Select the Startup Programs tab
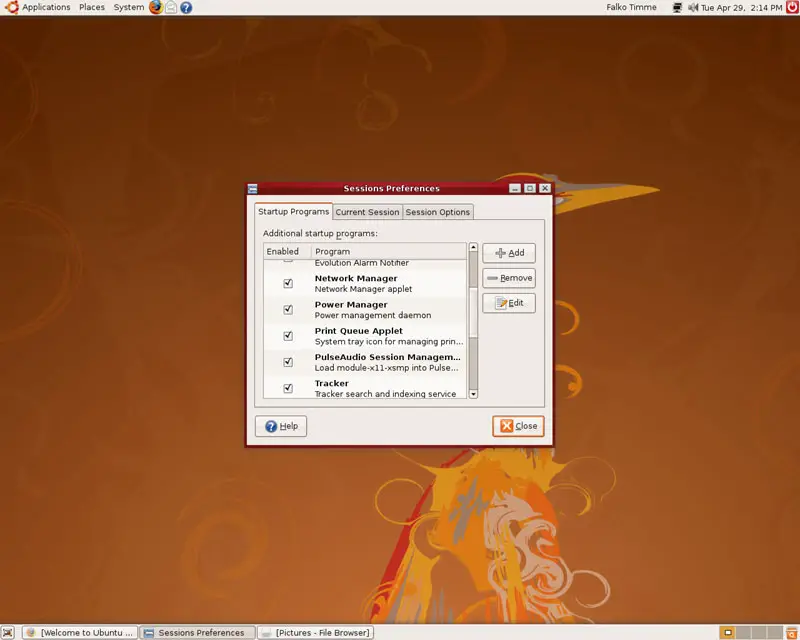This screenshot has height=640, width=800. [293, 211]
